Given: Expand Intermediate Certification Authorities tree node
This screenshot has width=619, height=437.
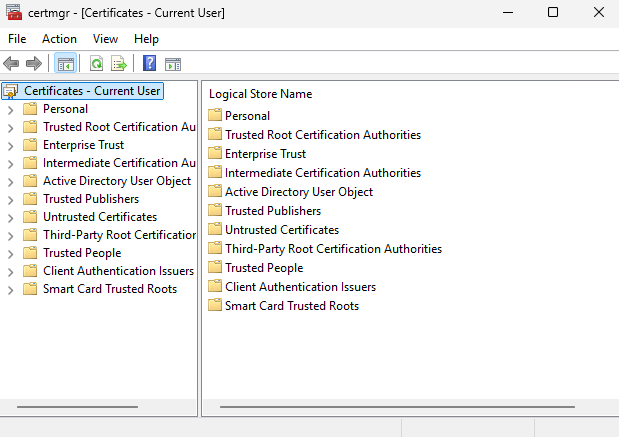Looking at the screenshot, I should pyautogui.click(x=11, y=164).
